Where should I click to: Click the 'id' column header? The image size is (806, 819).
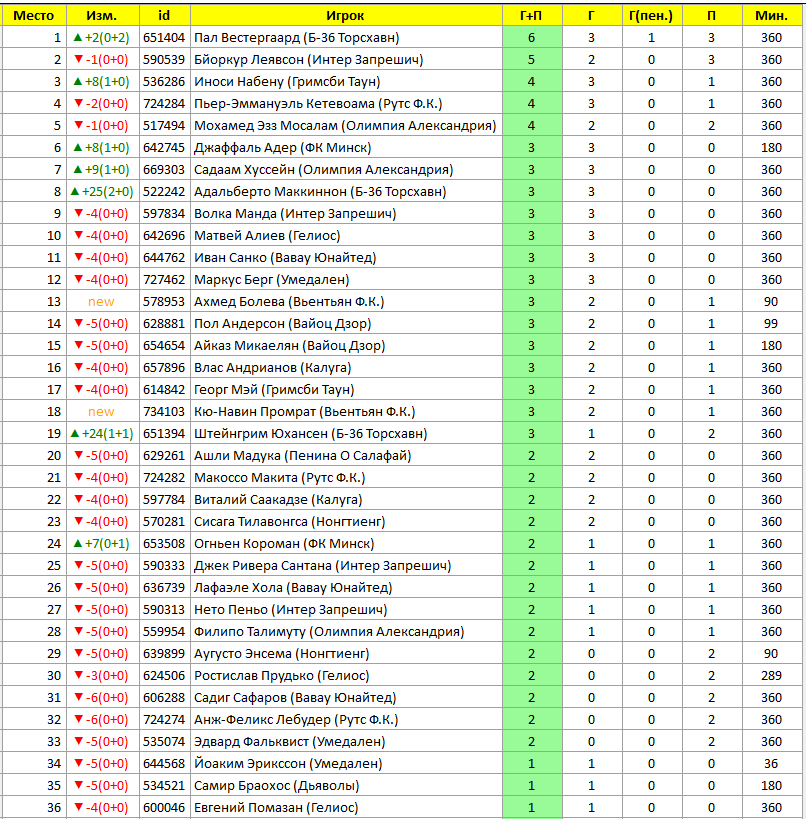(164, 16)
